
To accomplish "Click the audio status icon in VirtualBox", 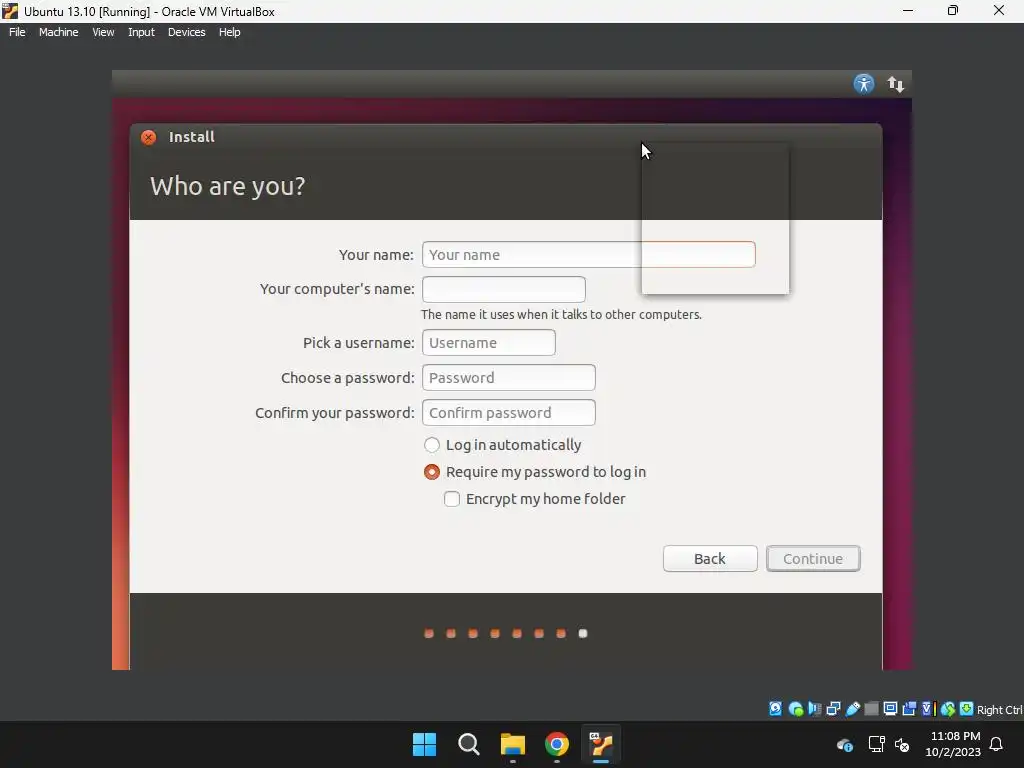I will tap(814, 709).
